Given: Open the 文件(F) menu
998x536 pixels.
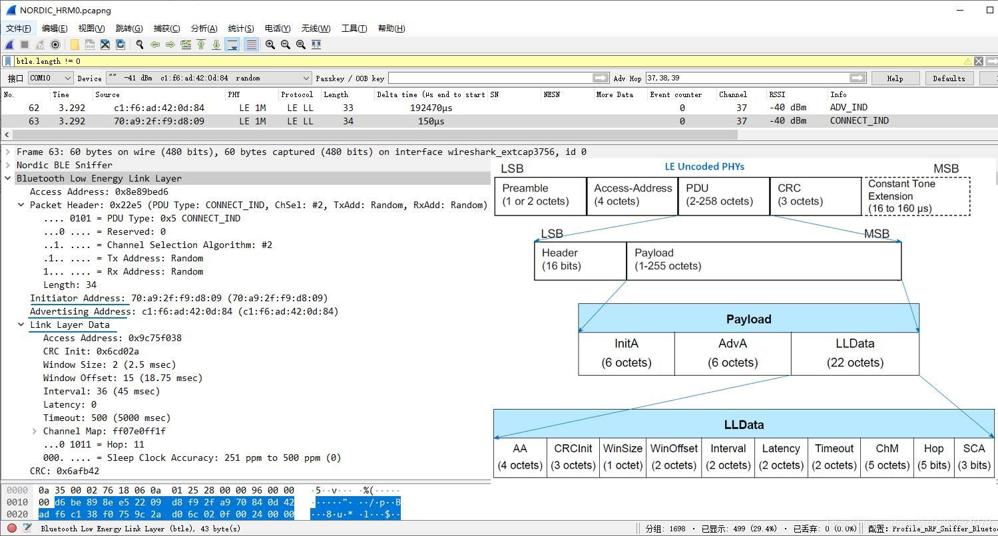Looking at the screenshot, I should click(18, 28).
